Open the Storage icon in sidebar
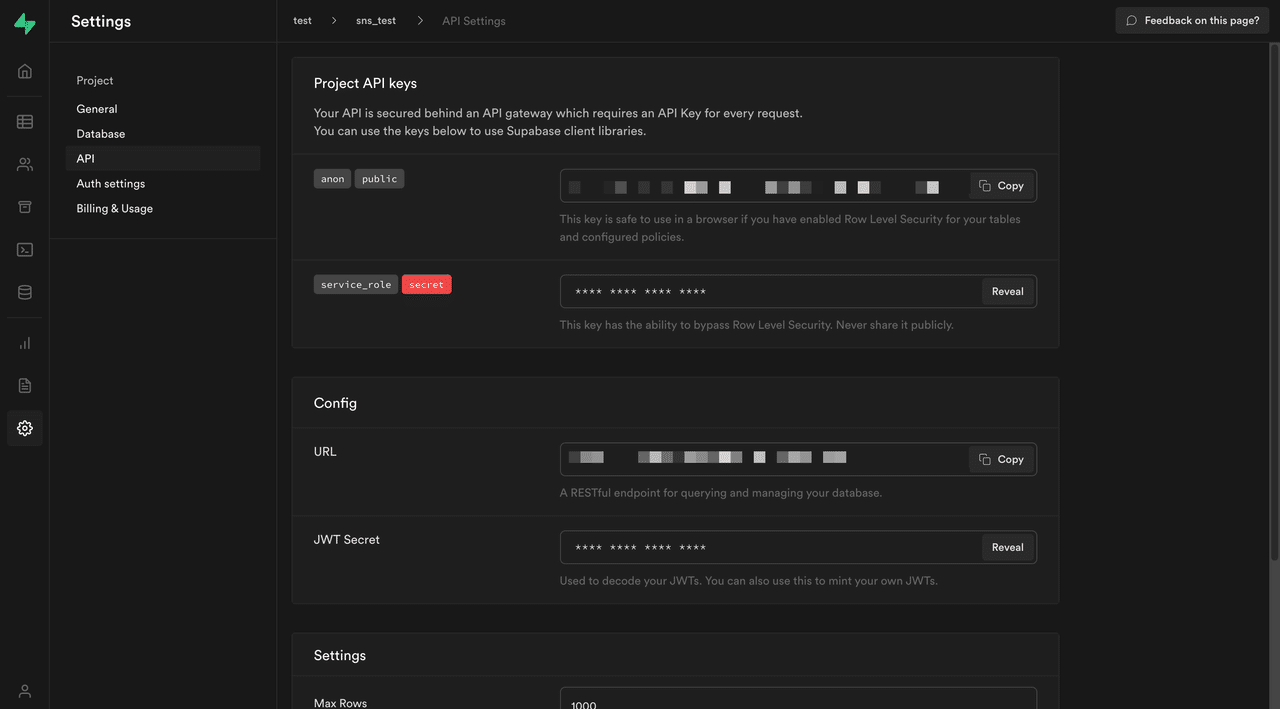1280x709 pixels. pyautogui.click(x=25, y=207)
